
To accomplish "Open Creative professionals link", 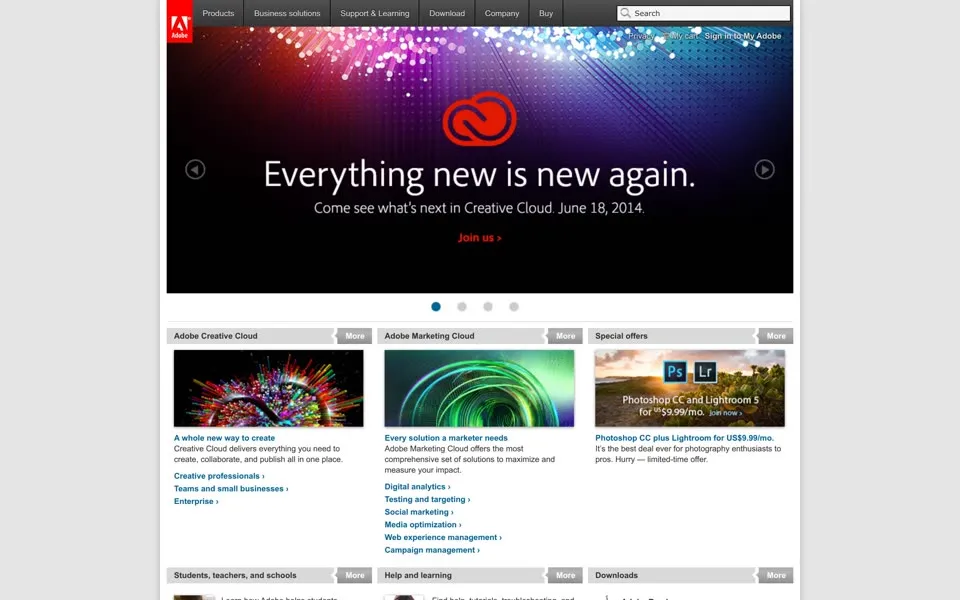I will point(219,476).
